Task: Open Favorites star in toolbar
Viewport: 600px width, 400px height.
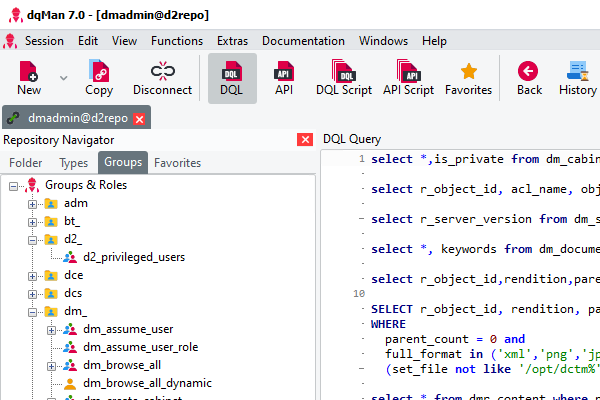Action: click(469, 71)
